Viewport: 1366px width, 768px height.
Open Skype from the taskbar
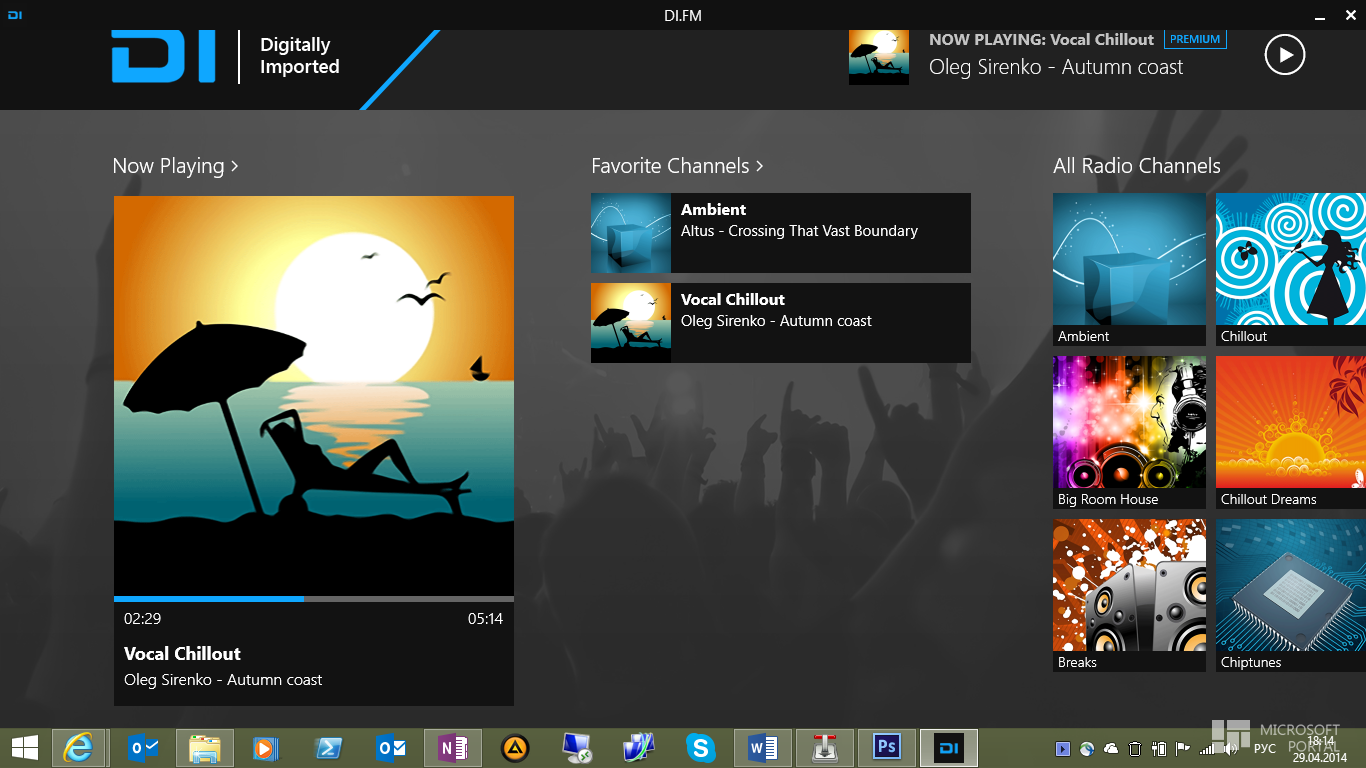701,748
